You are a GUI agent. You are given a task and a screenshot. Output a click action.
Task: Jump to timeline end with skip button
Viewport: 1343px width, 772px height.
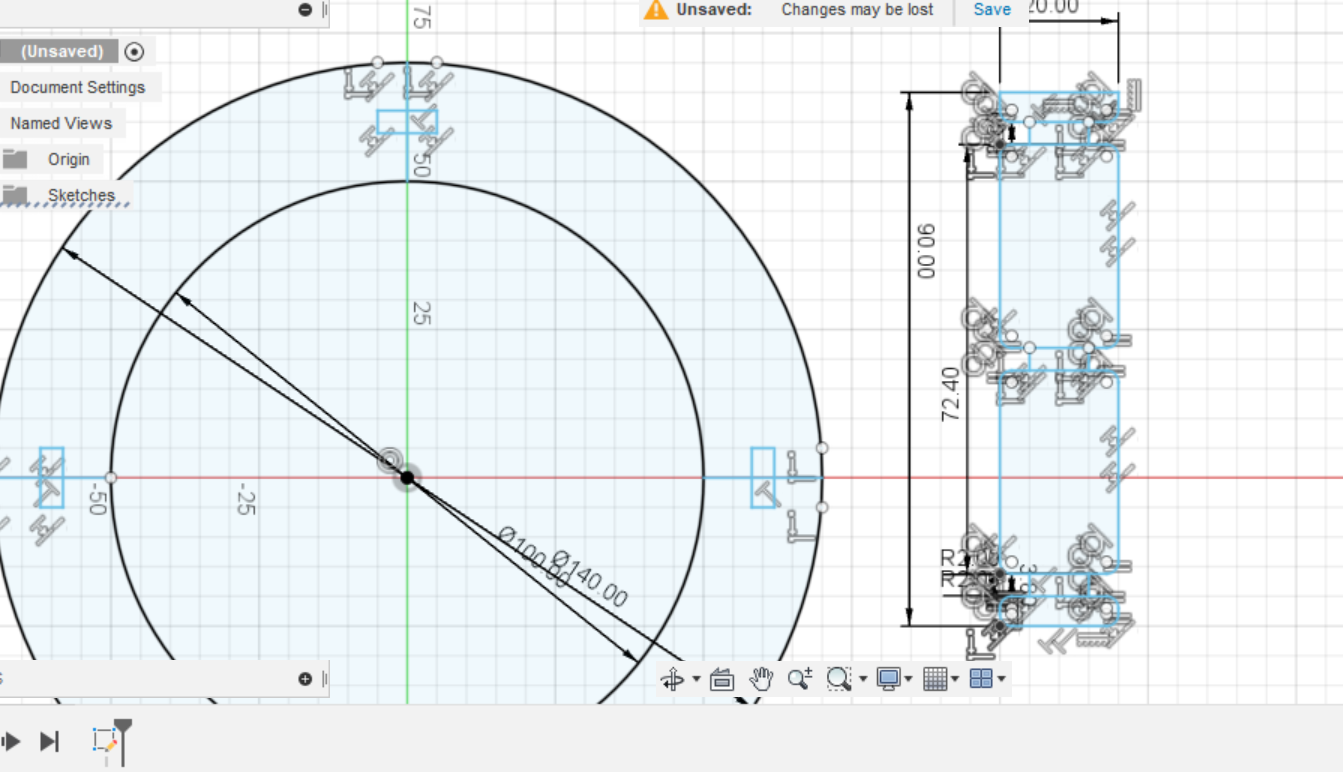click(x=49, y=741)
